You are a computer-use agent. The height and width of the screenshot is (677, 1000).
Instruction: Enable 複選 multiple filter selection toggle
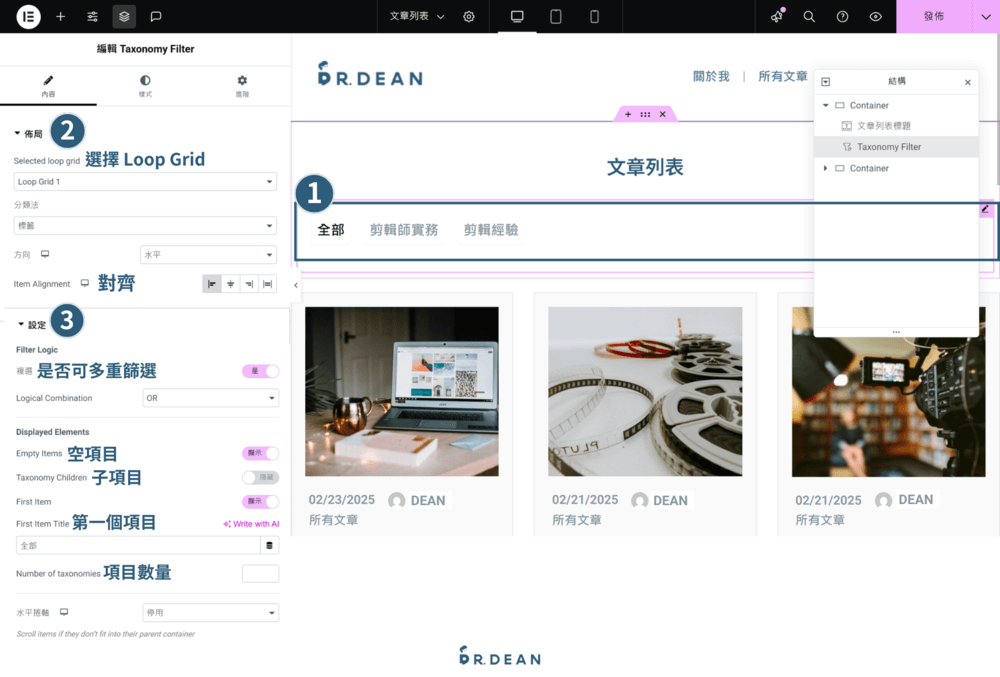click(258, 369)
